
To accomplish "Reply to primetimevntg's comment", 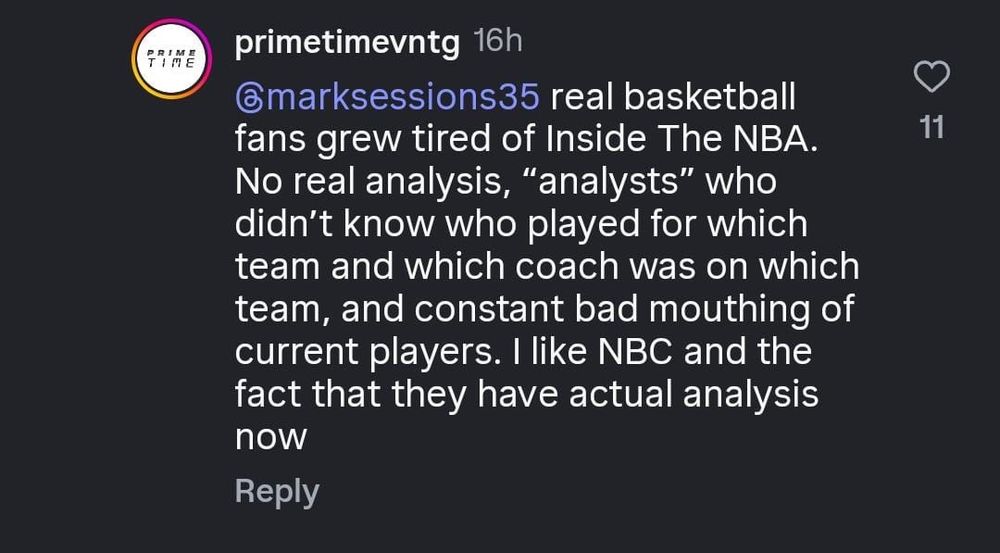I will (x=277, y=491).
